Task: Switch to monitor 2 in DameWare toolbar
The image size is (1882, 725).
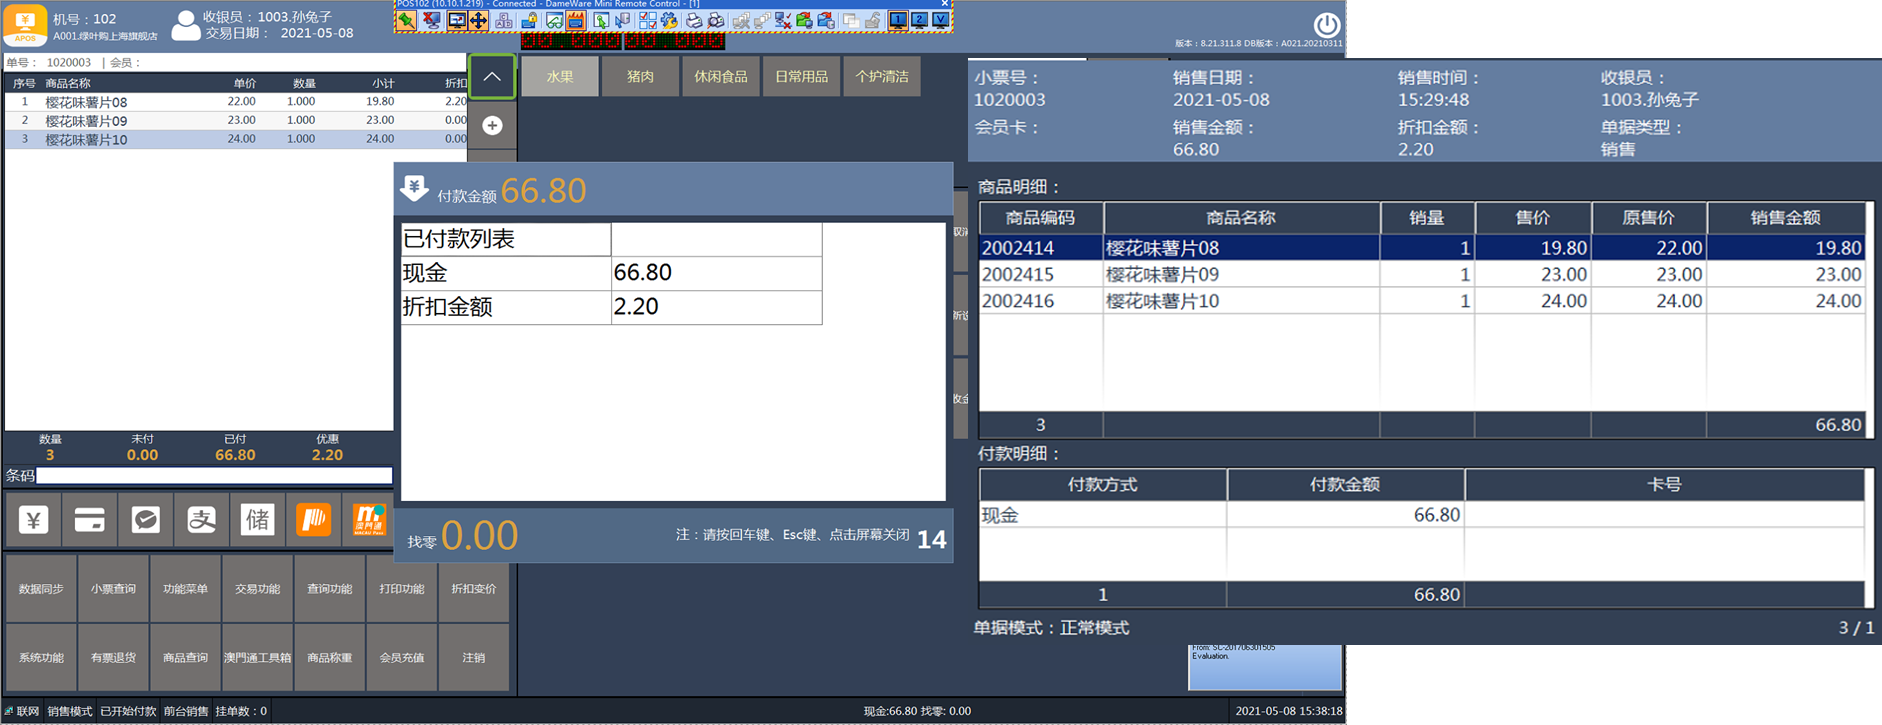Action: click(x=919, y=20)
